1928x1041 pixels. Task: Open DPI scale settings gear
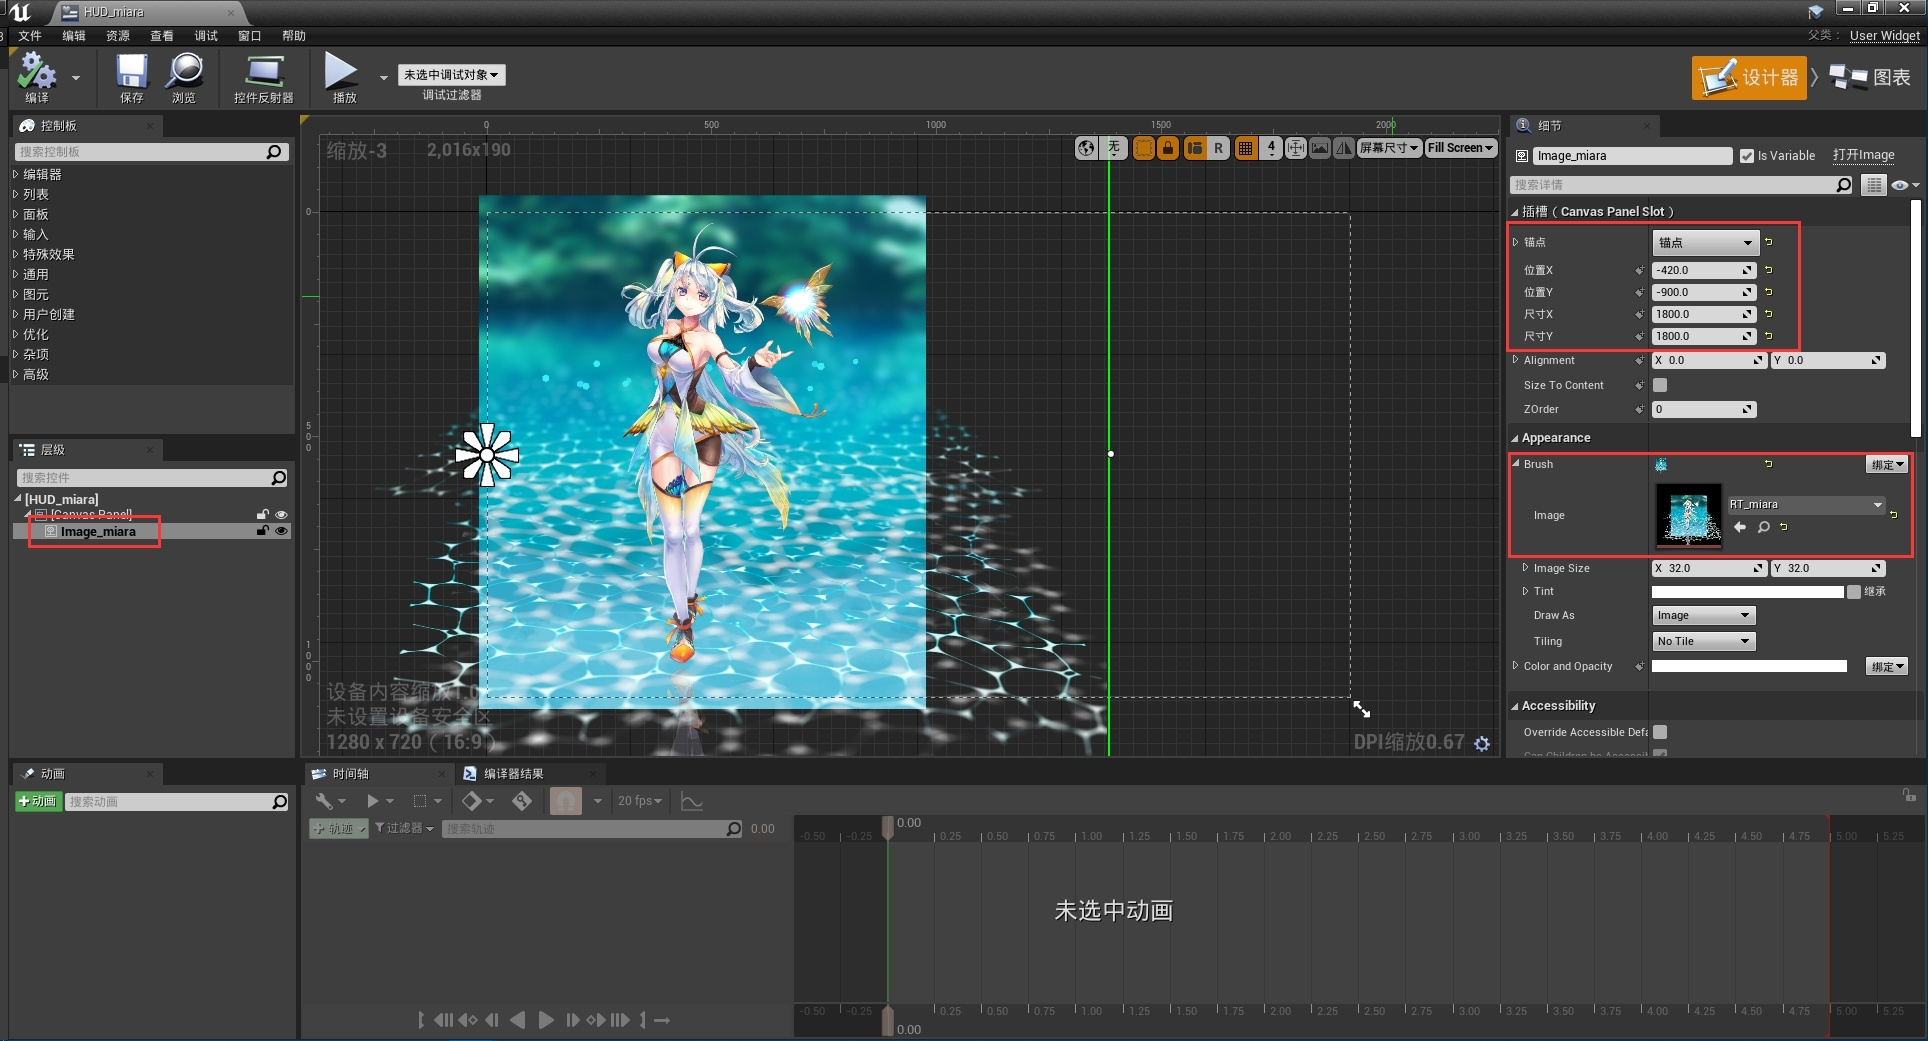click(x=1482, y=743)
